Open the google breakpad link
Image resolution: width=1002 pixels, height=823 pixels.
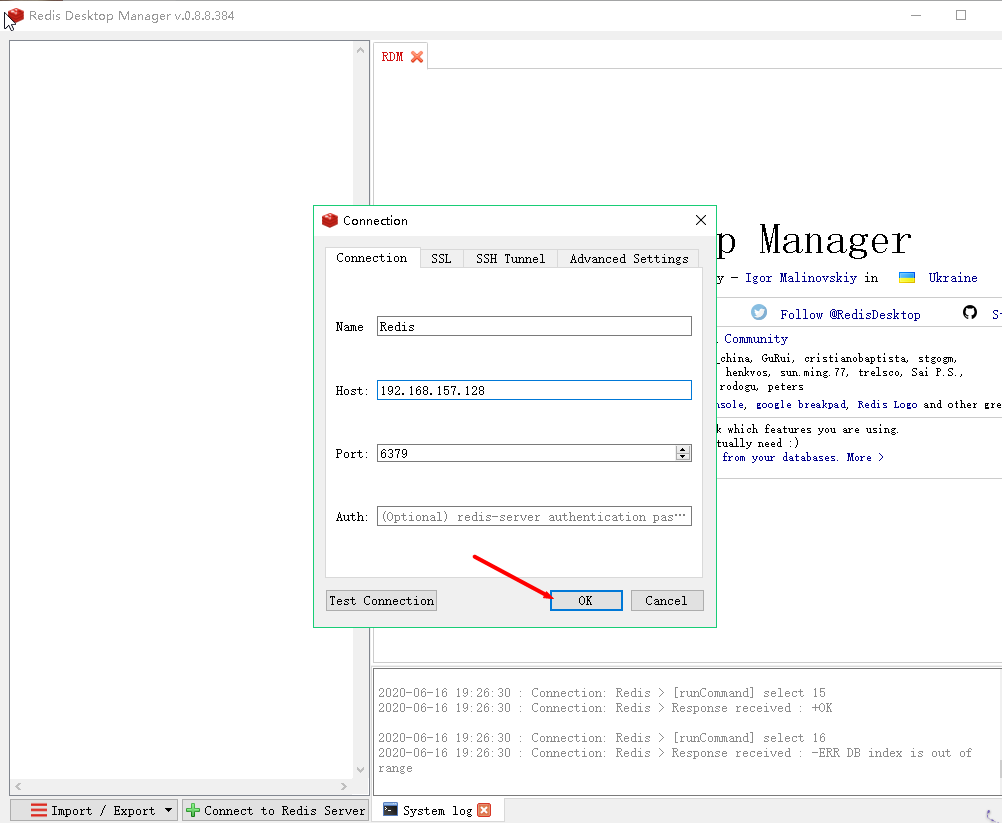(801, 404)
